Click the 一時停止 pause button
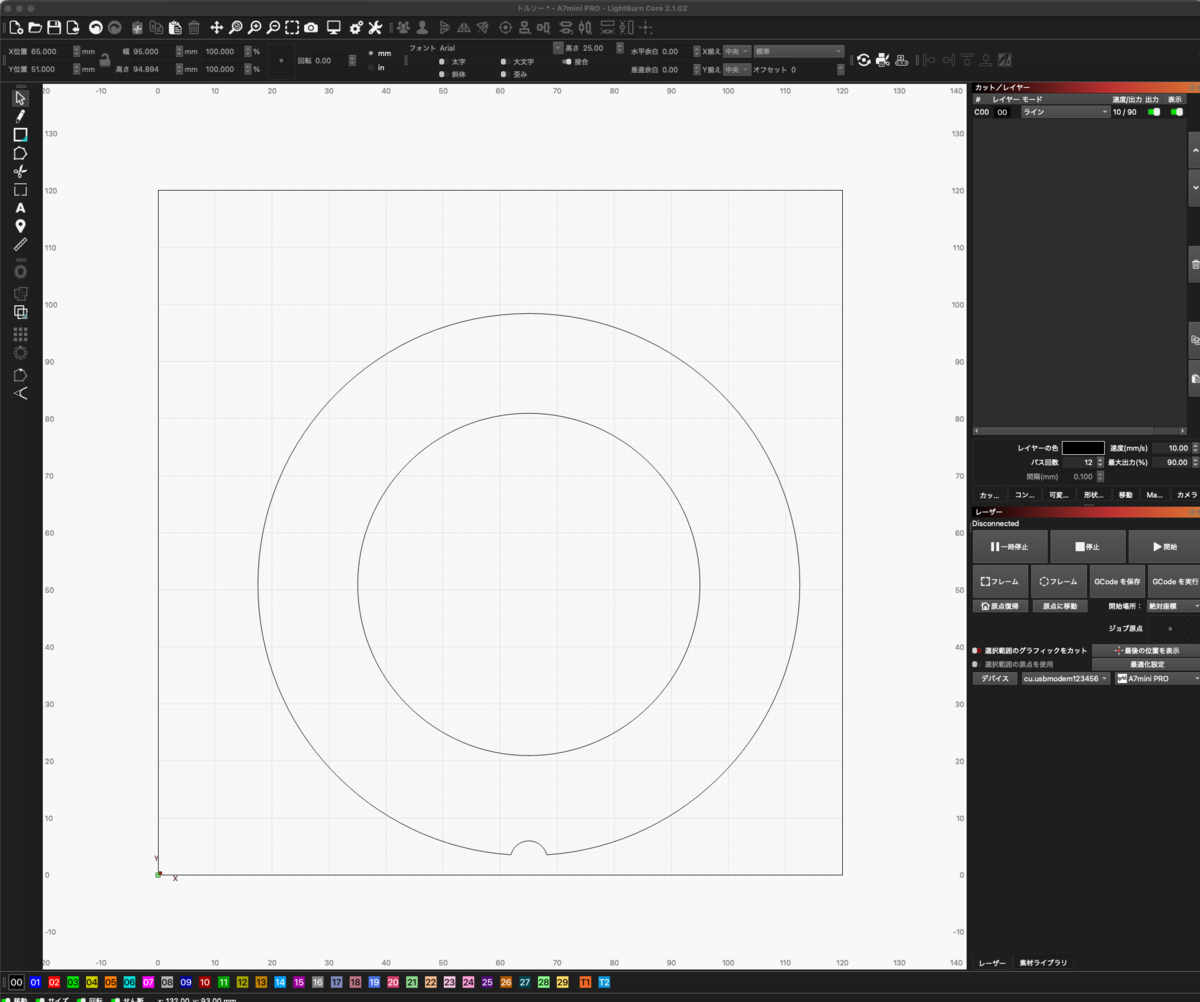This screenshot has height=1002, width=1200. pyautogui.click(x=1010, y=547)
